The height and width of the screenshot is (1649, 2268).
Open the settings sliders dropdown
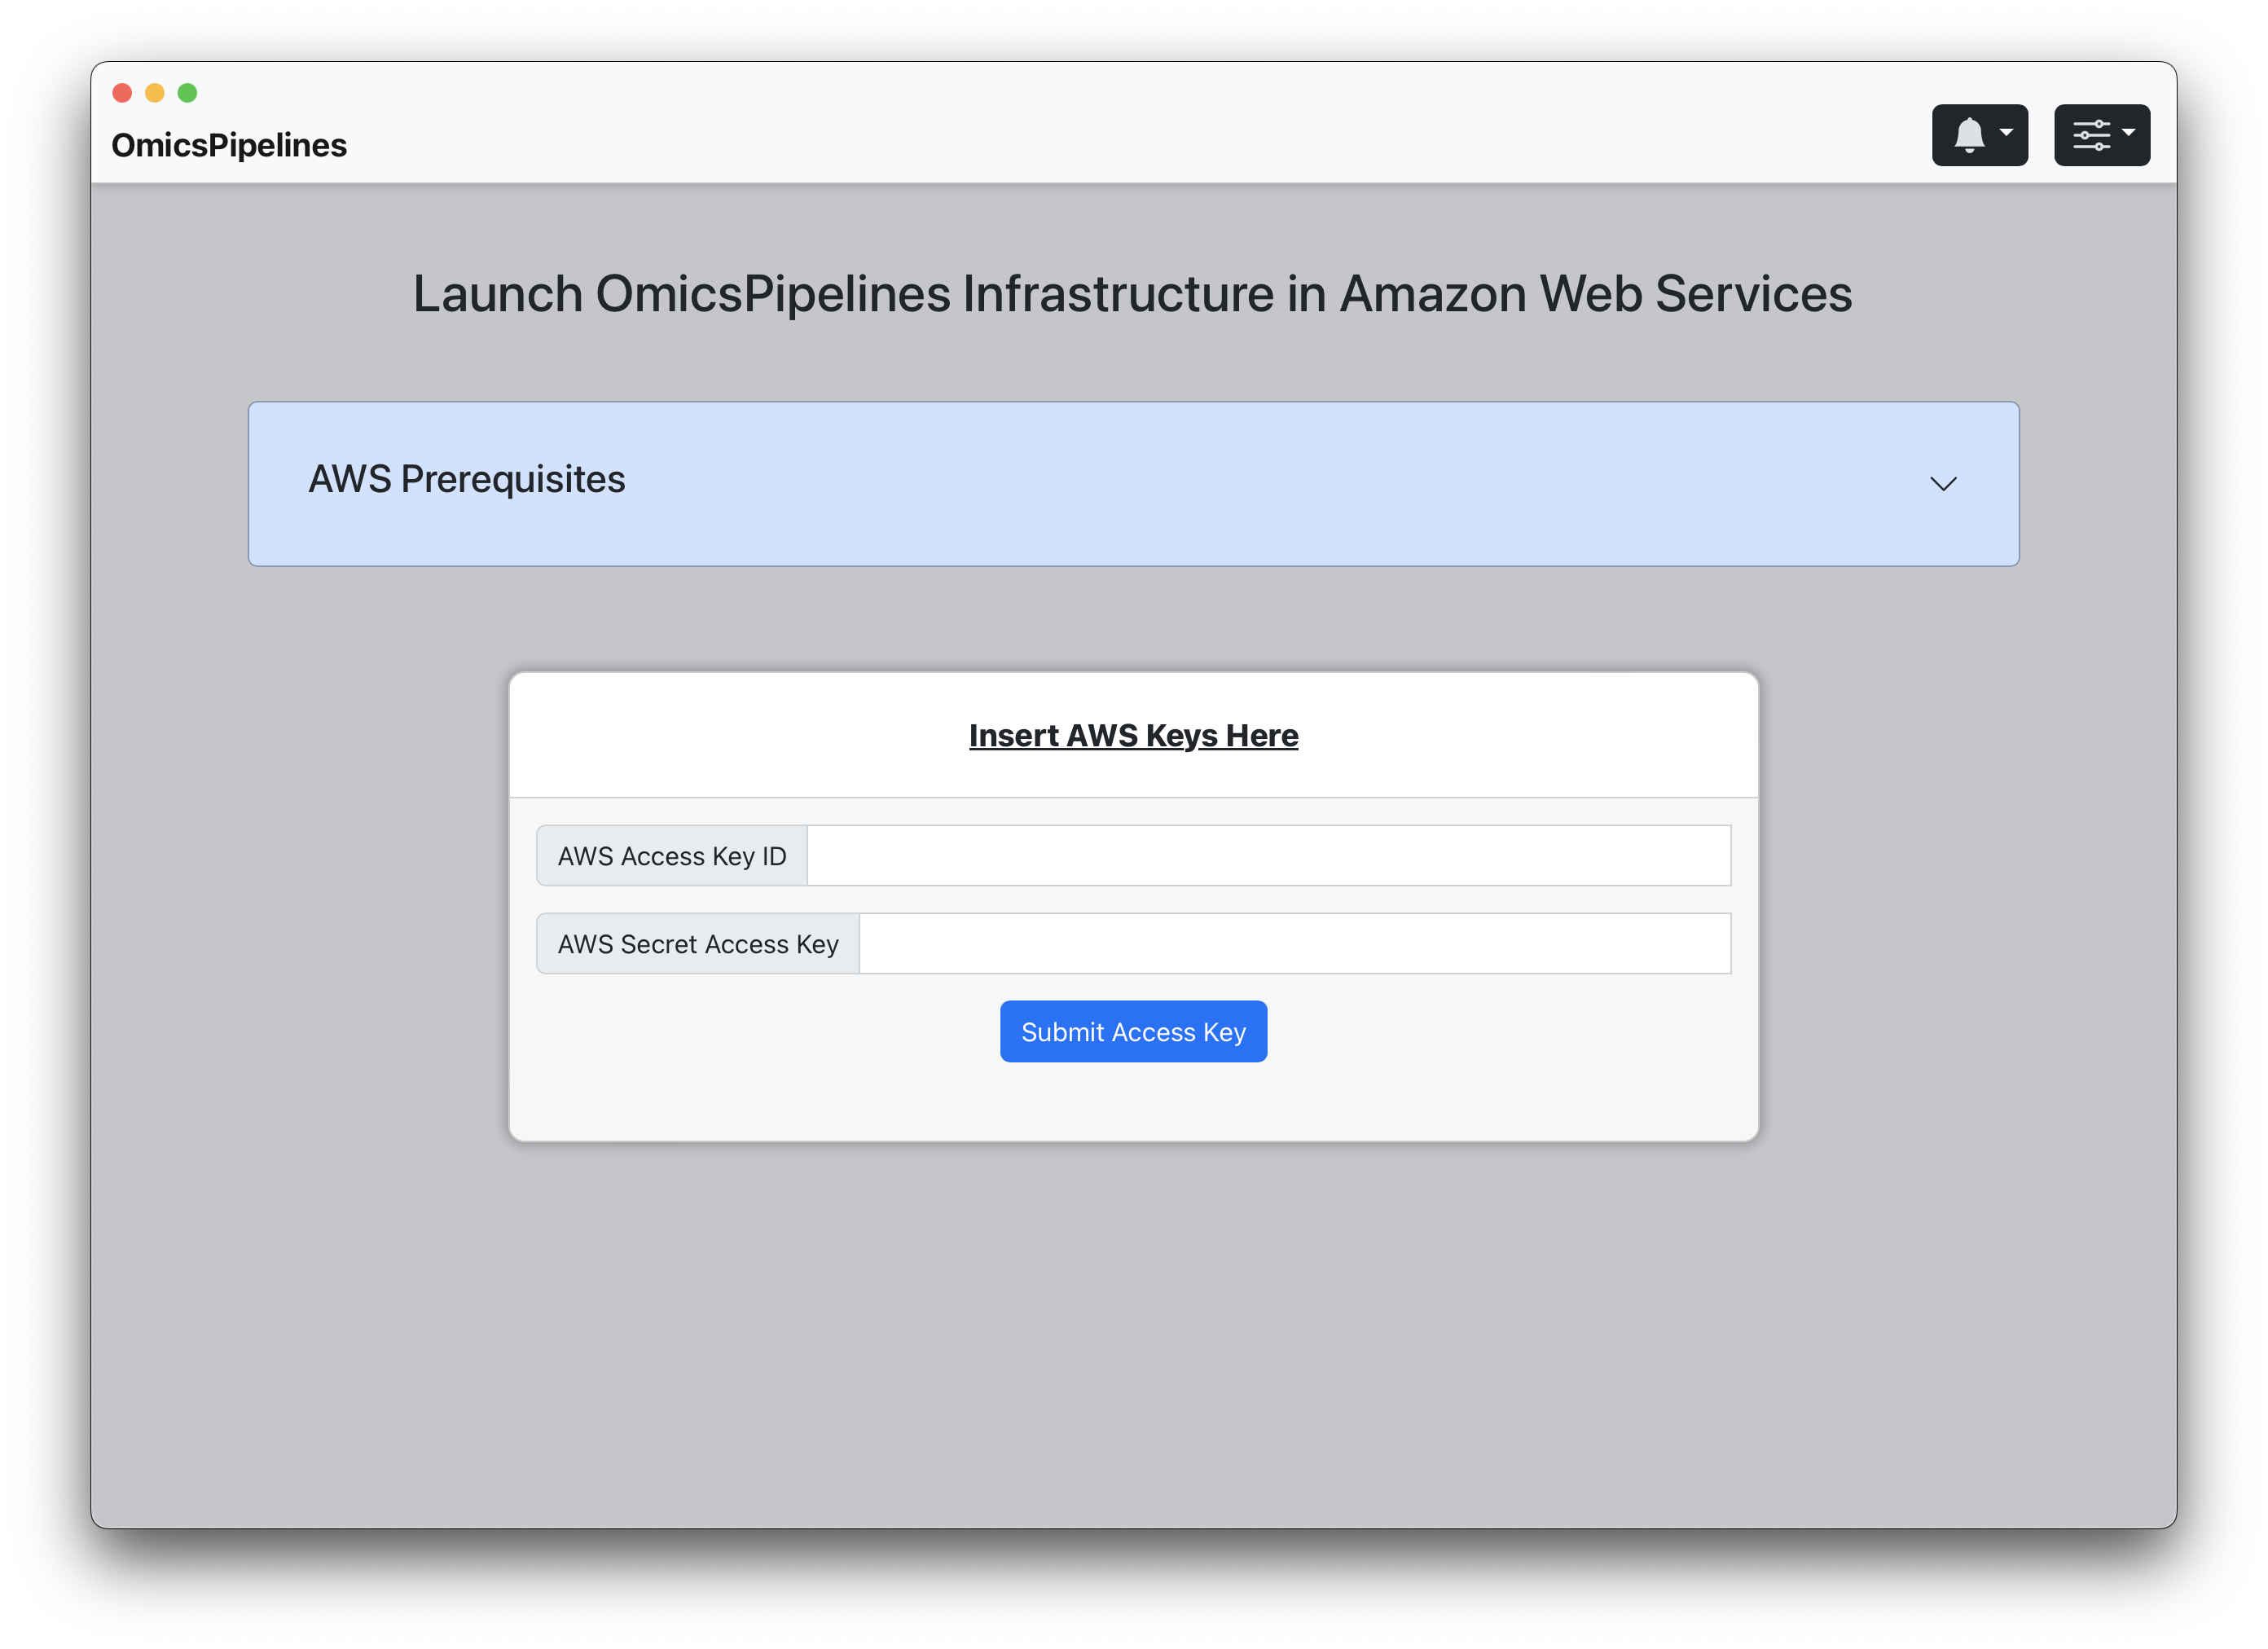(x=2102, y=135)
